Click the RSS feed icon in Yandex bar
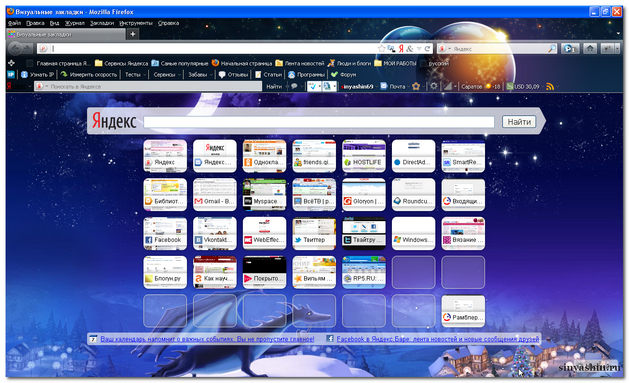 (x=550, y=86)
